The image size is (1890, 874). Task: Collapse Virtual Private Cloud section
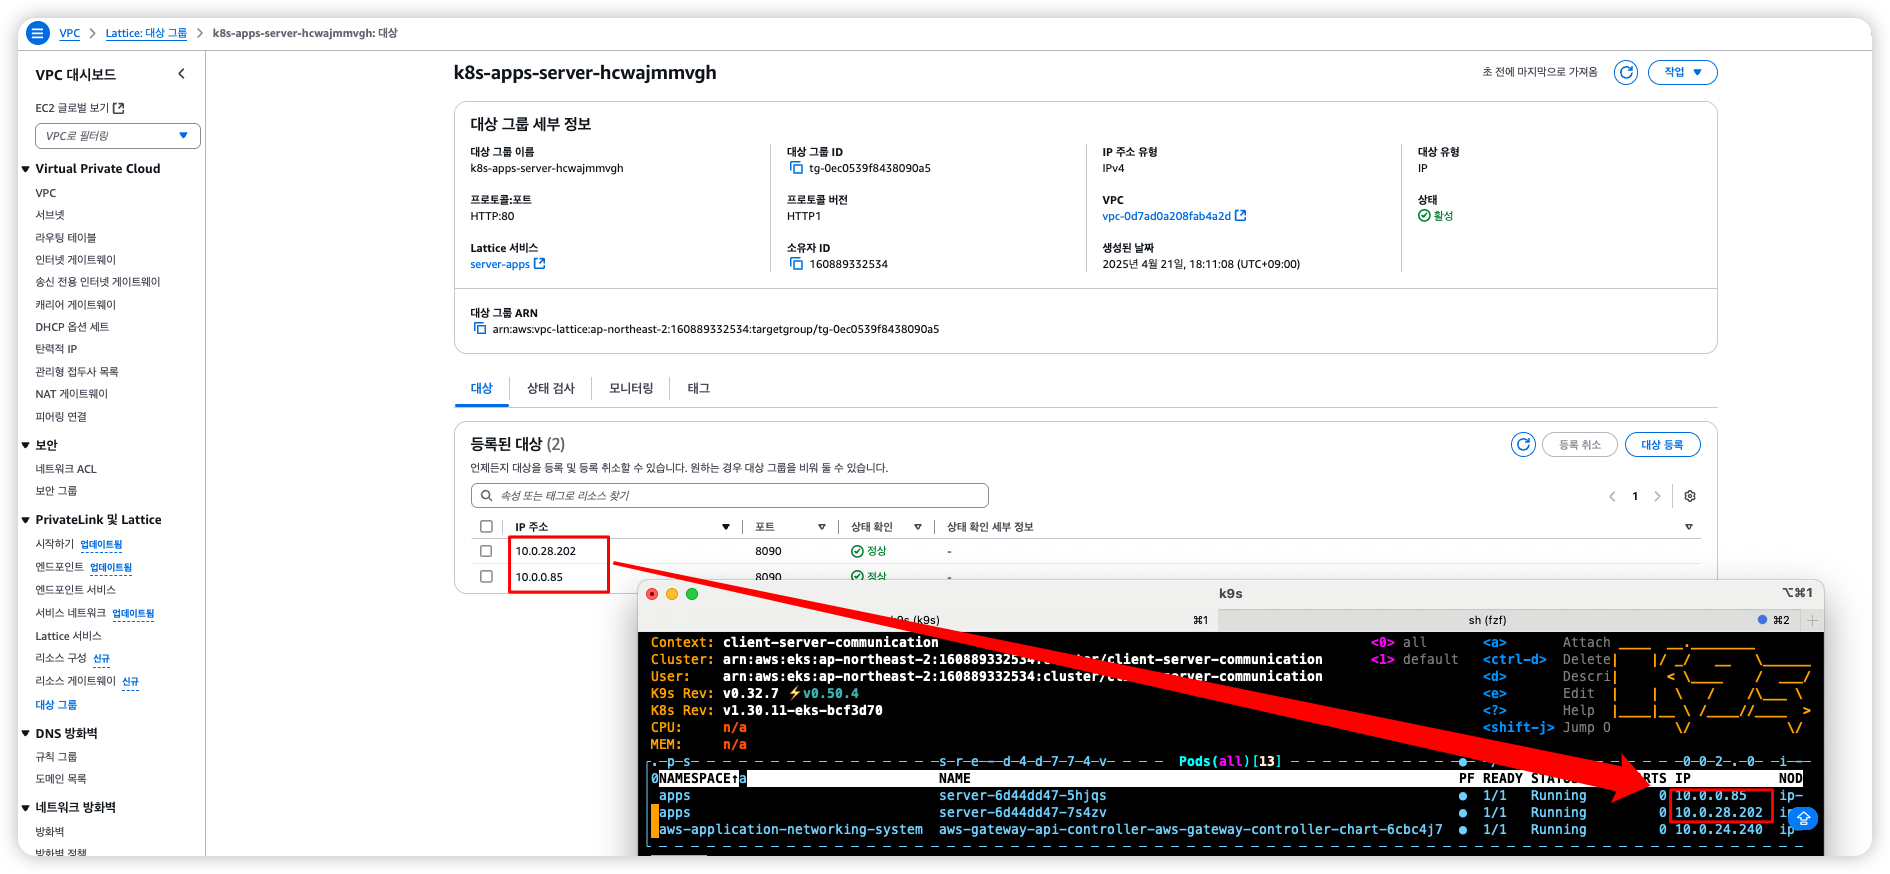26,169
